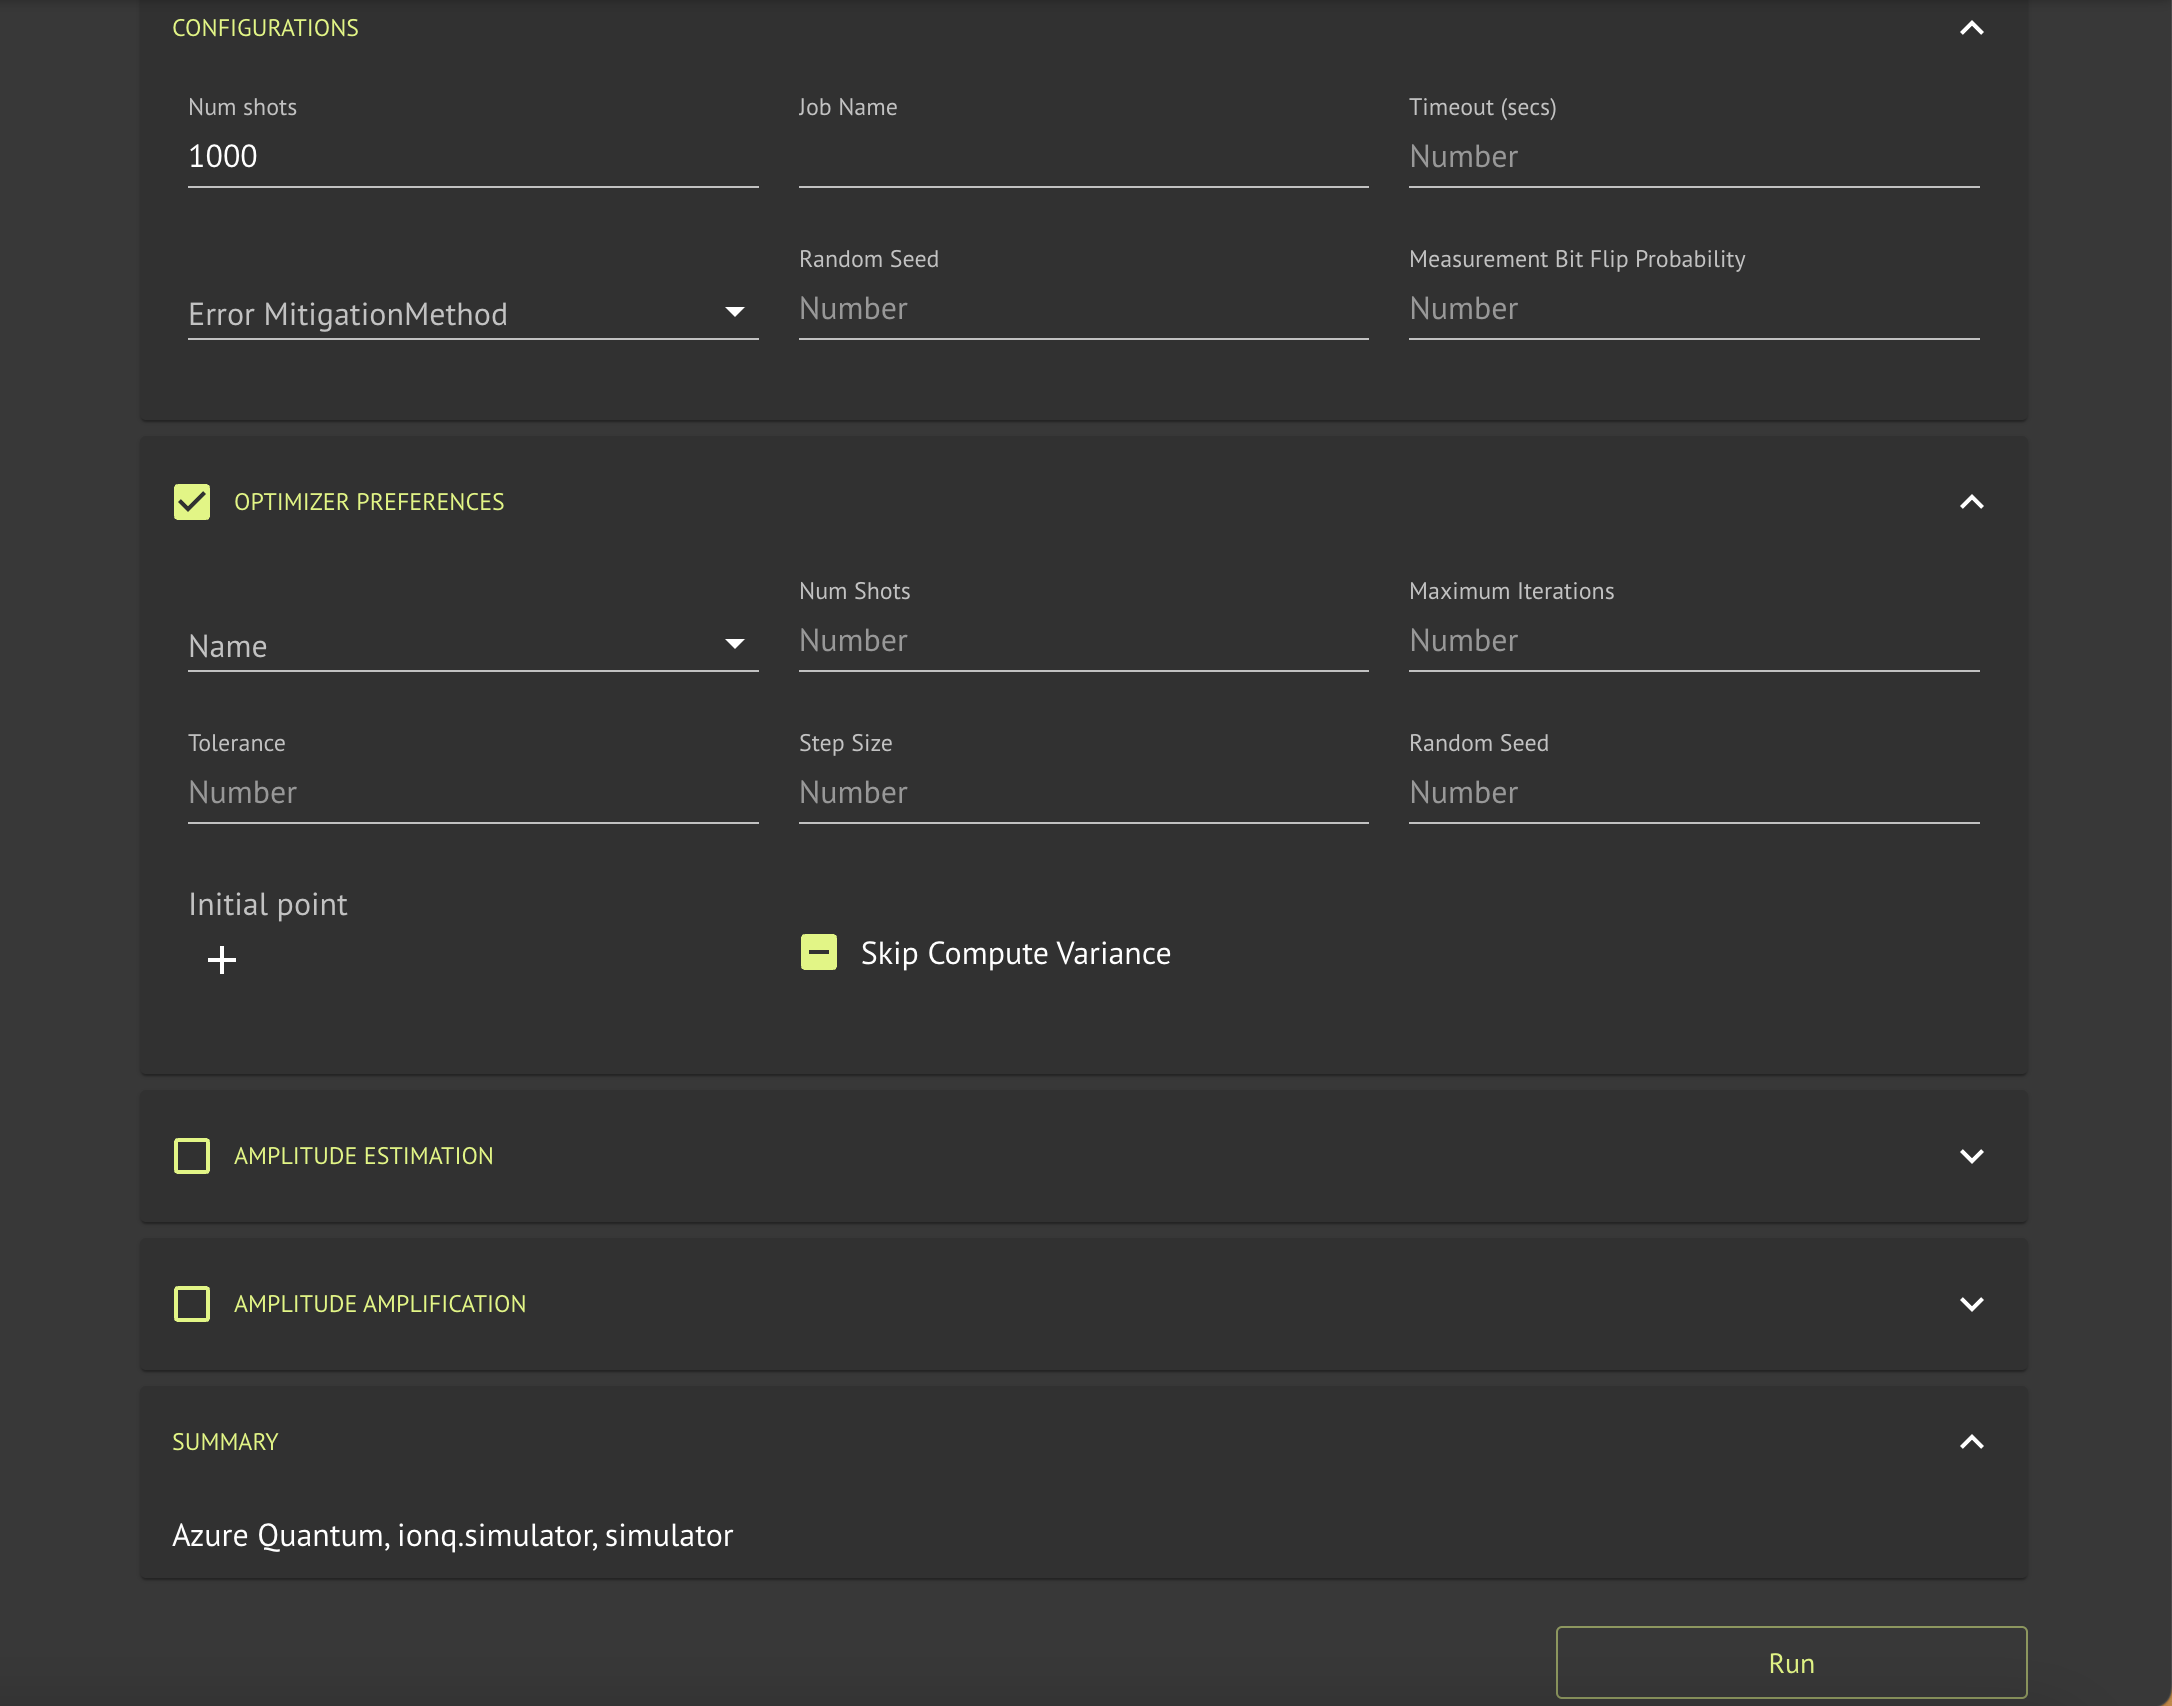2172x1706 pixels.
Task: Click the SUMMARY section title
Action: [225, 1442]
